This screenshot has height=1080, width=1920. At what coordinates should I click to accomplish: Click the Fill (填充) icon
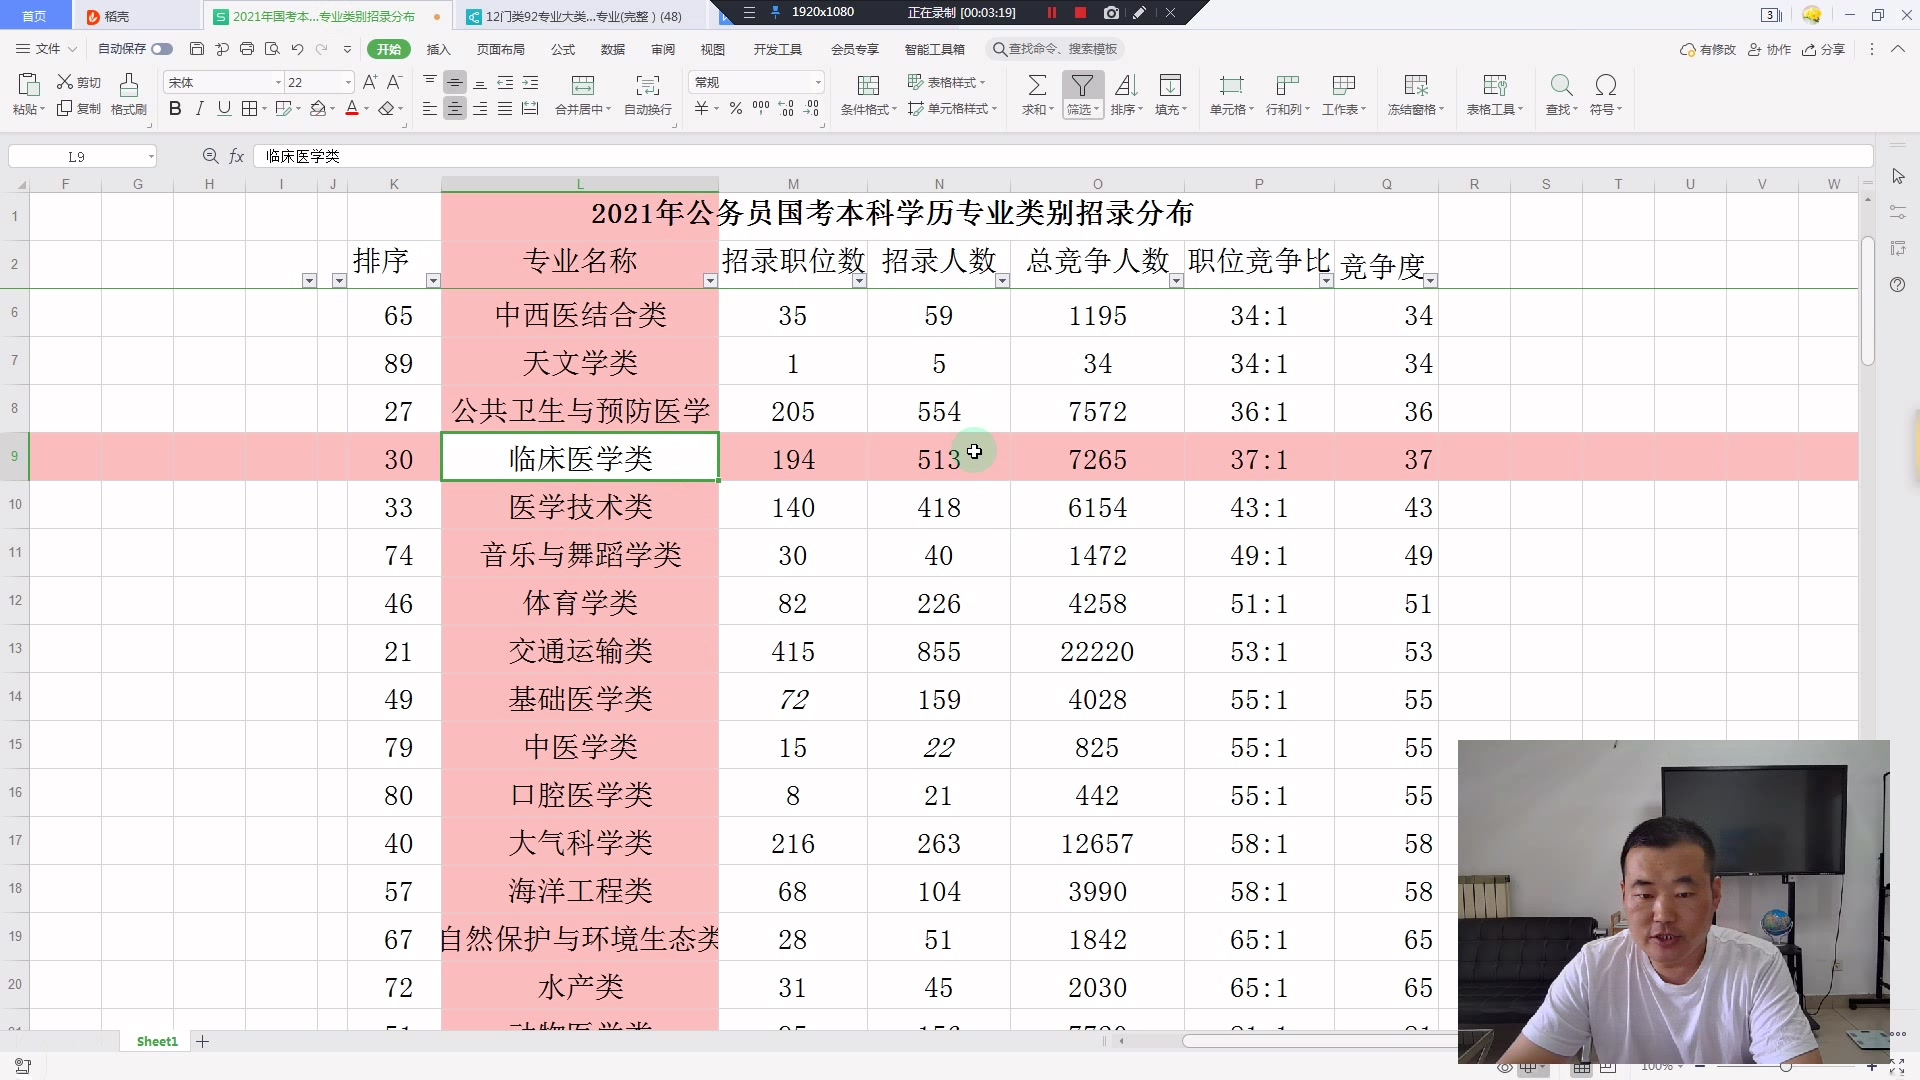coord(1170,85)
